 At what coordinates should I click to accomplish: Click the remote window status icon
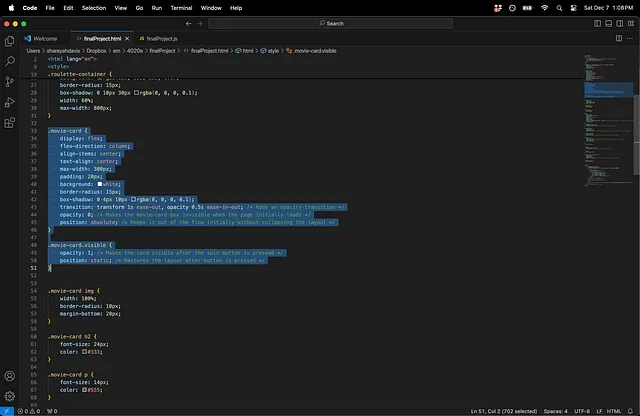(6, 410)
